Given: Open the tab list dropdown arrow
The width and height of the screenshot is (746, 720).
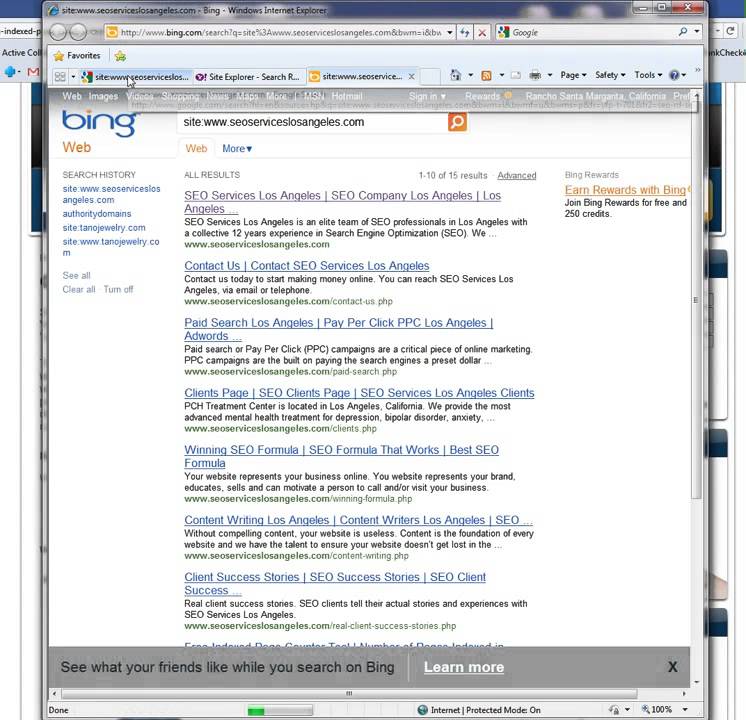Looking at the screenshot, I should pyautogui.click(x=73, y=76).
